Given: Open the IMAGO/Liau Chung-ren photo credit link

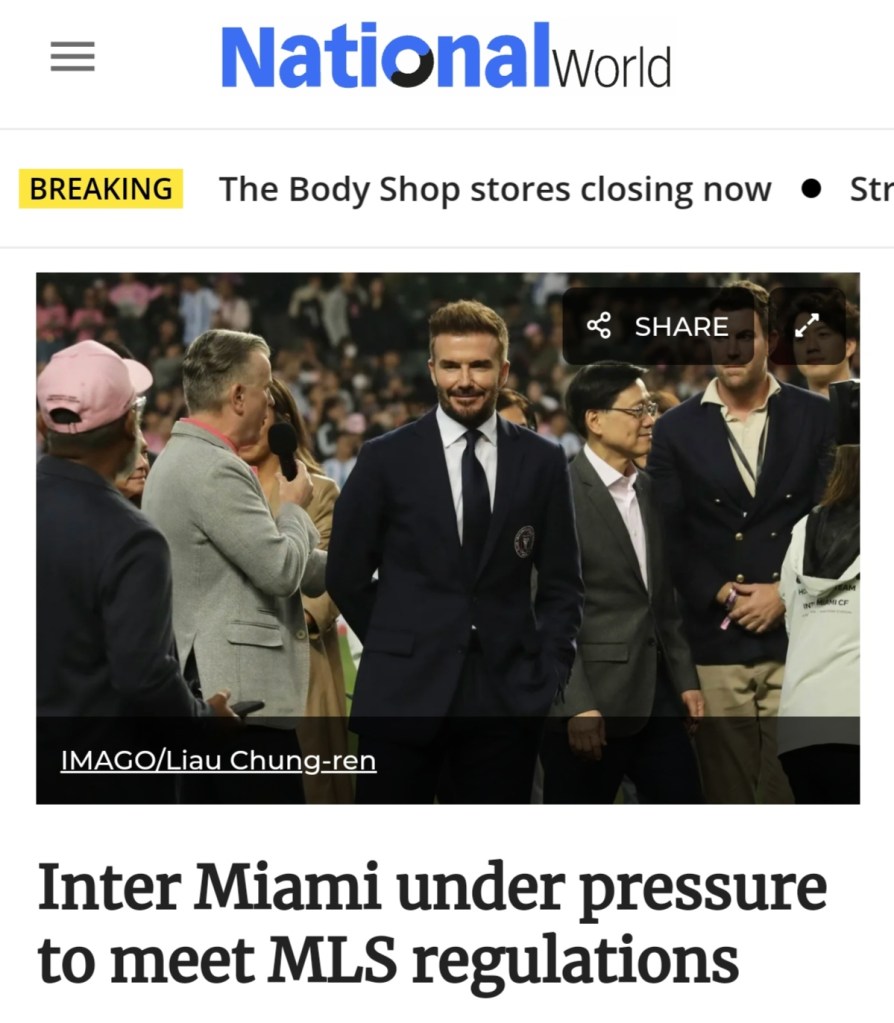Looking at the screenshot, I should 219,761.
